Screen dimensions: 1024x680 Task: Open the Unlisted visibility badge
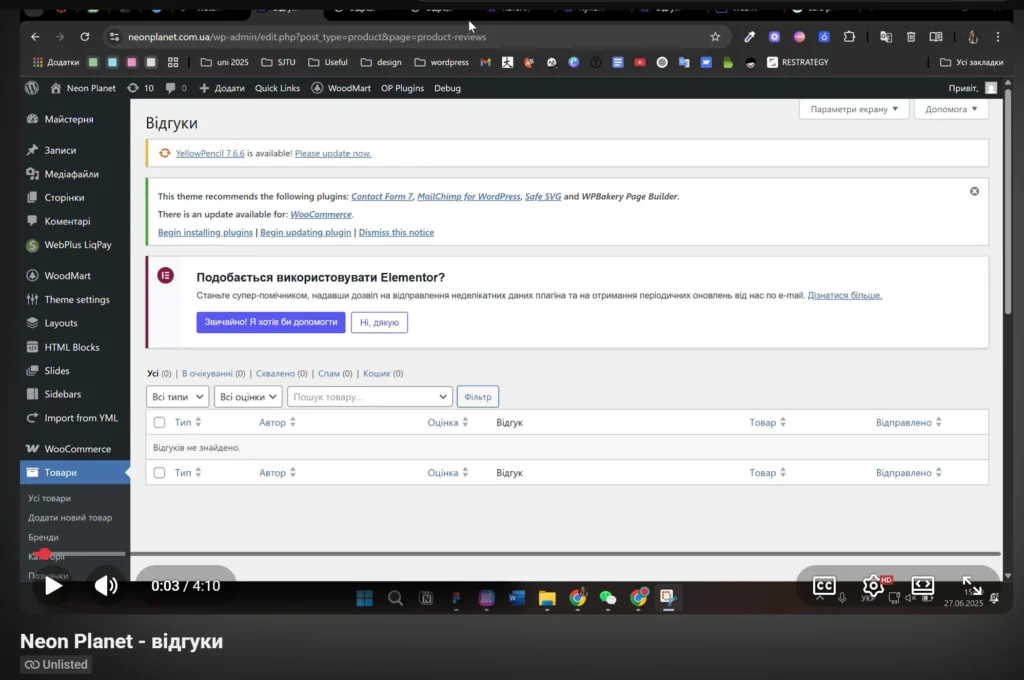[x=56, y=664]
